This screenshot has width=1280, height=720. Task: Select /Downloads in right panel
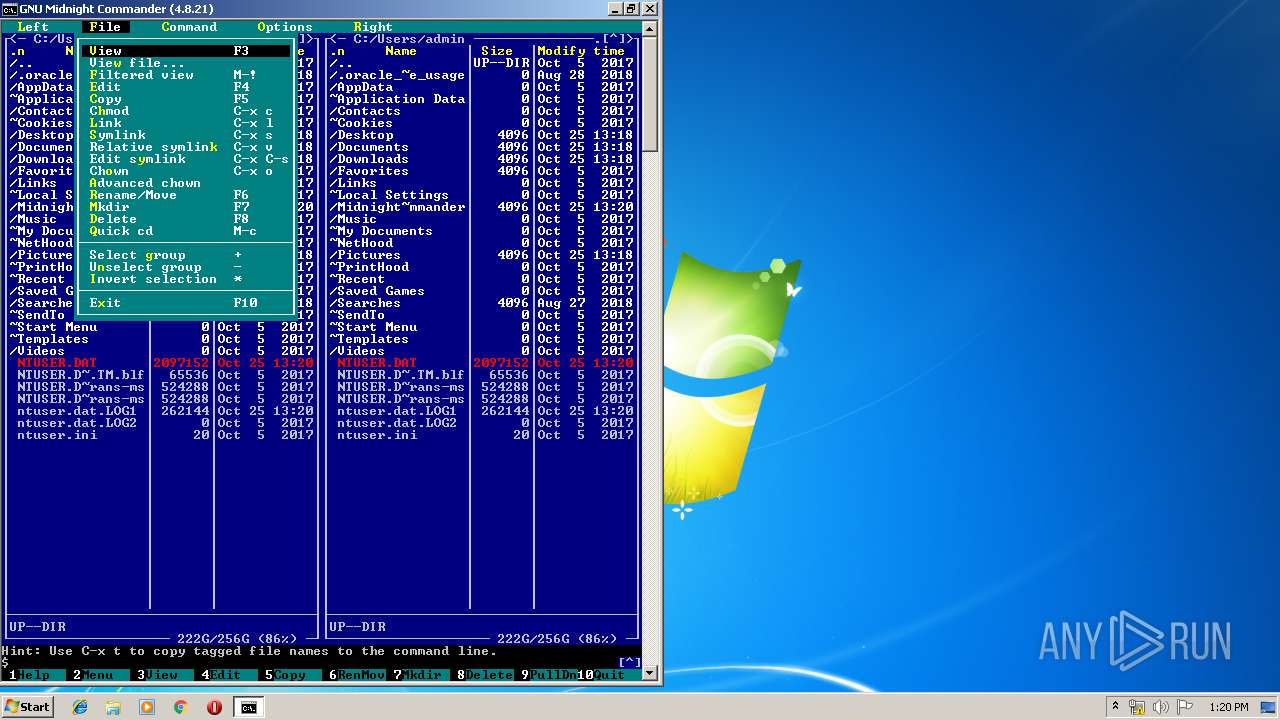coord(481,159)
